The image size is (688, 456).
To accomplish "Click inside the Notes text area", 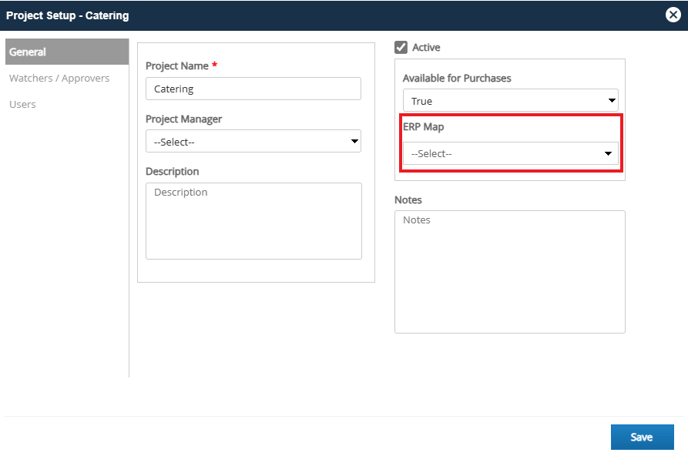I will 510,272.
